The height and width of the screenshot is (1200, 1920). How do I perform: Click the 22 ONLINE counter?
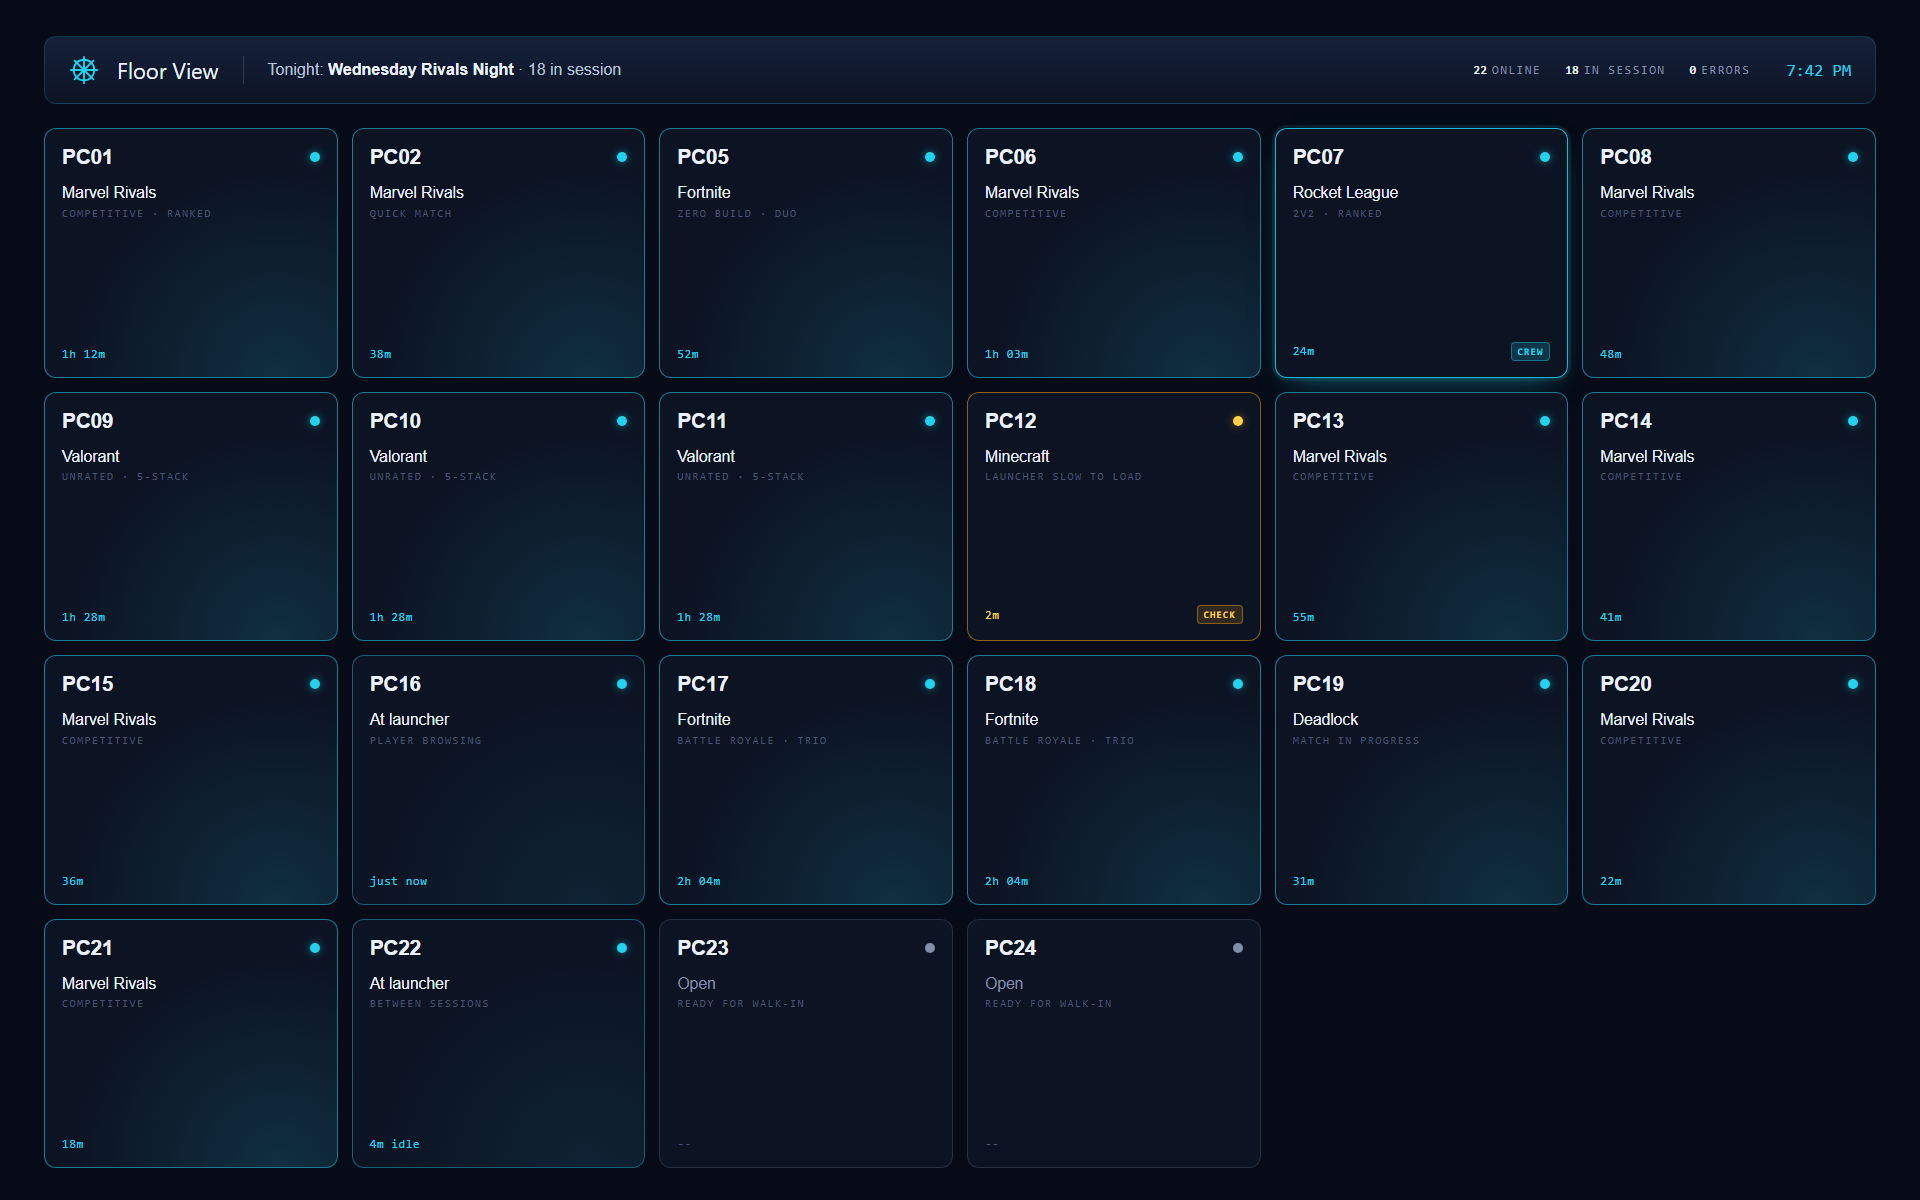coord(1506,71)
